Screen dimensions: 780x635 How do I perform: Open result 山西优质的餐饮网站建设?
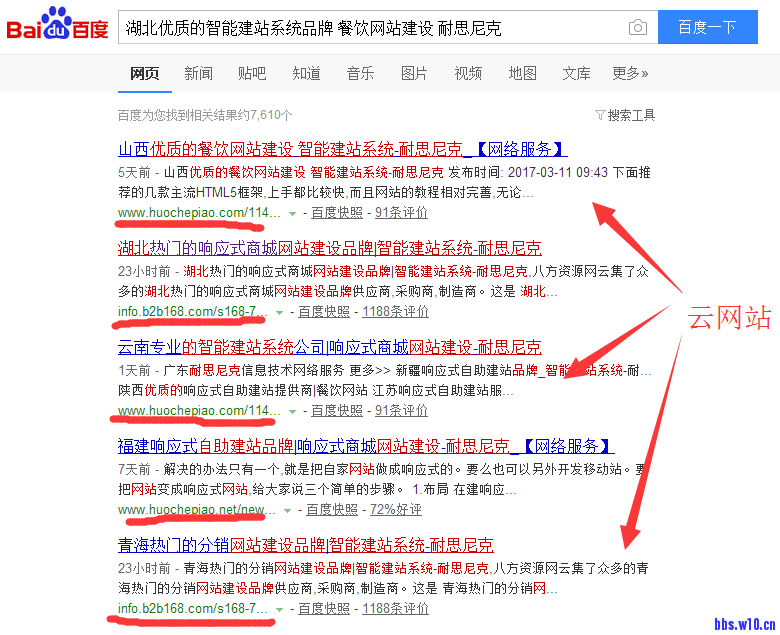342,149
